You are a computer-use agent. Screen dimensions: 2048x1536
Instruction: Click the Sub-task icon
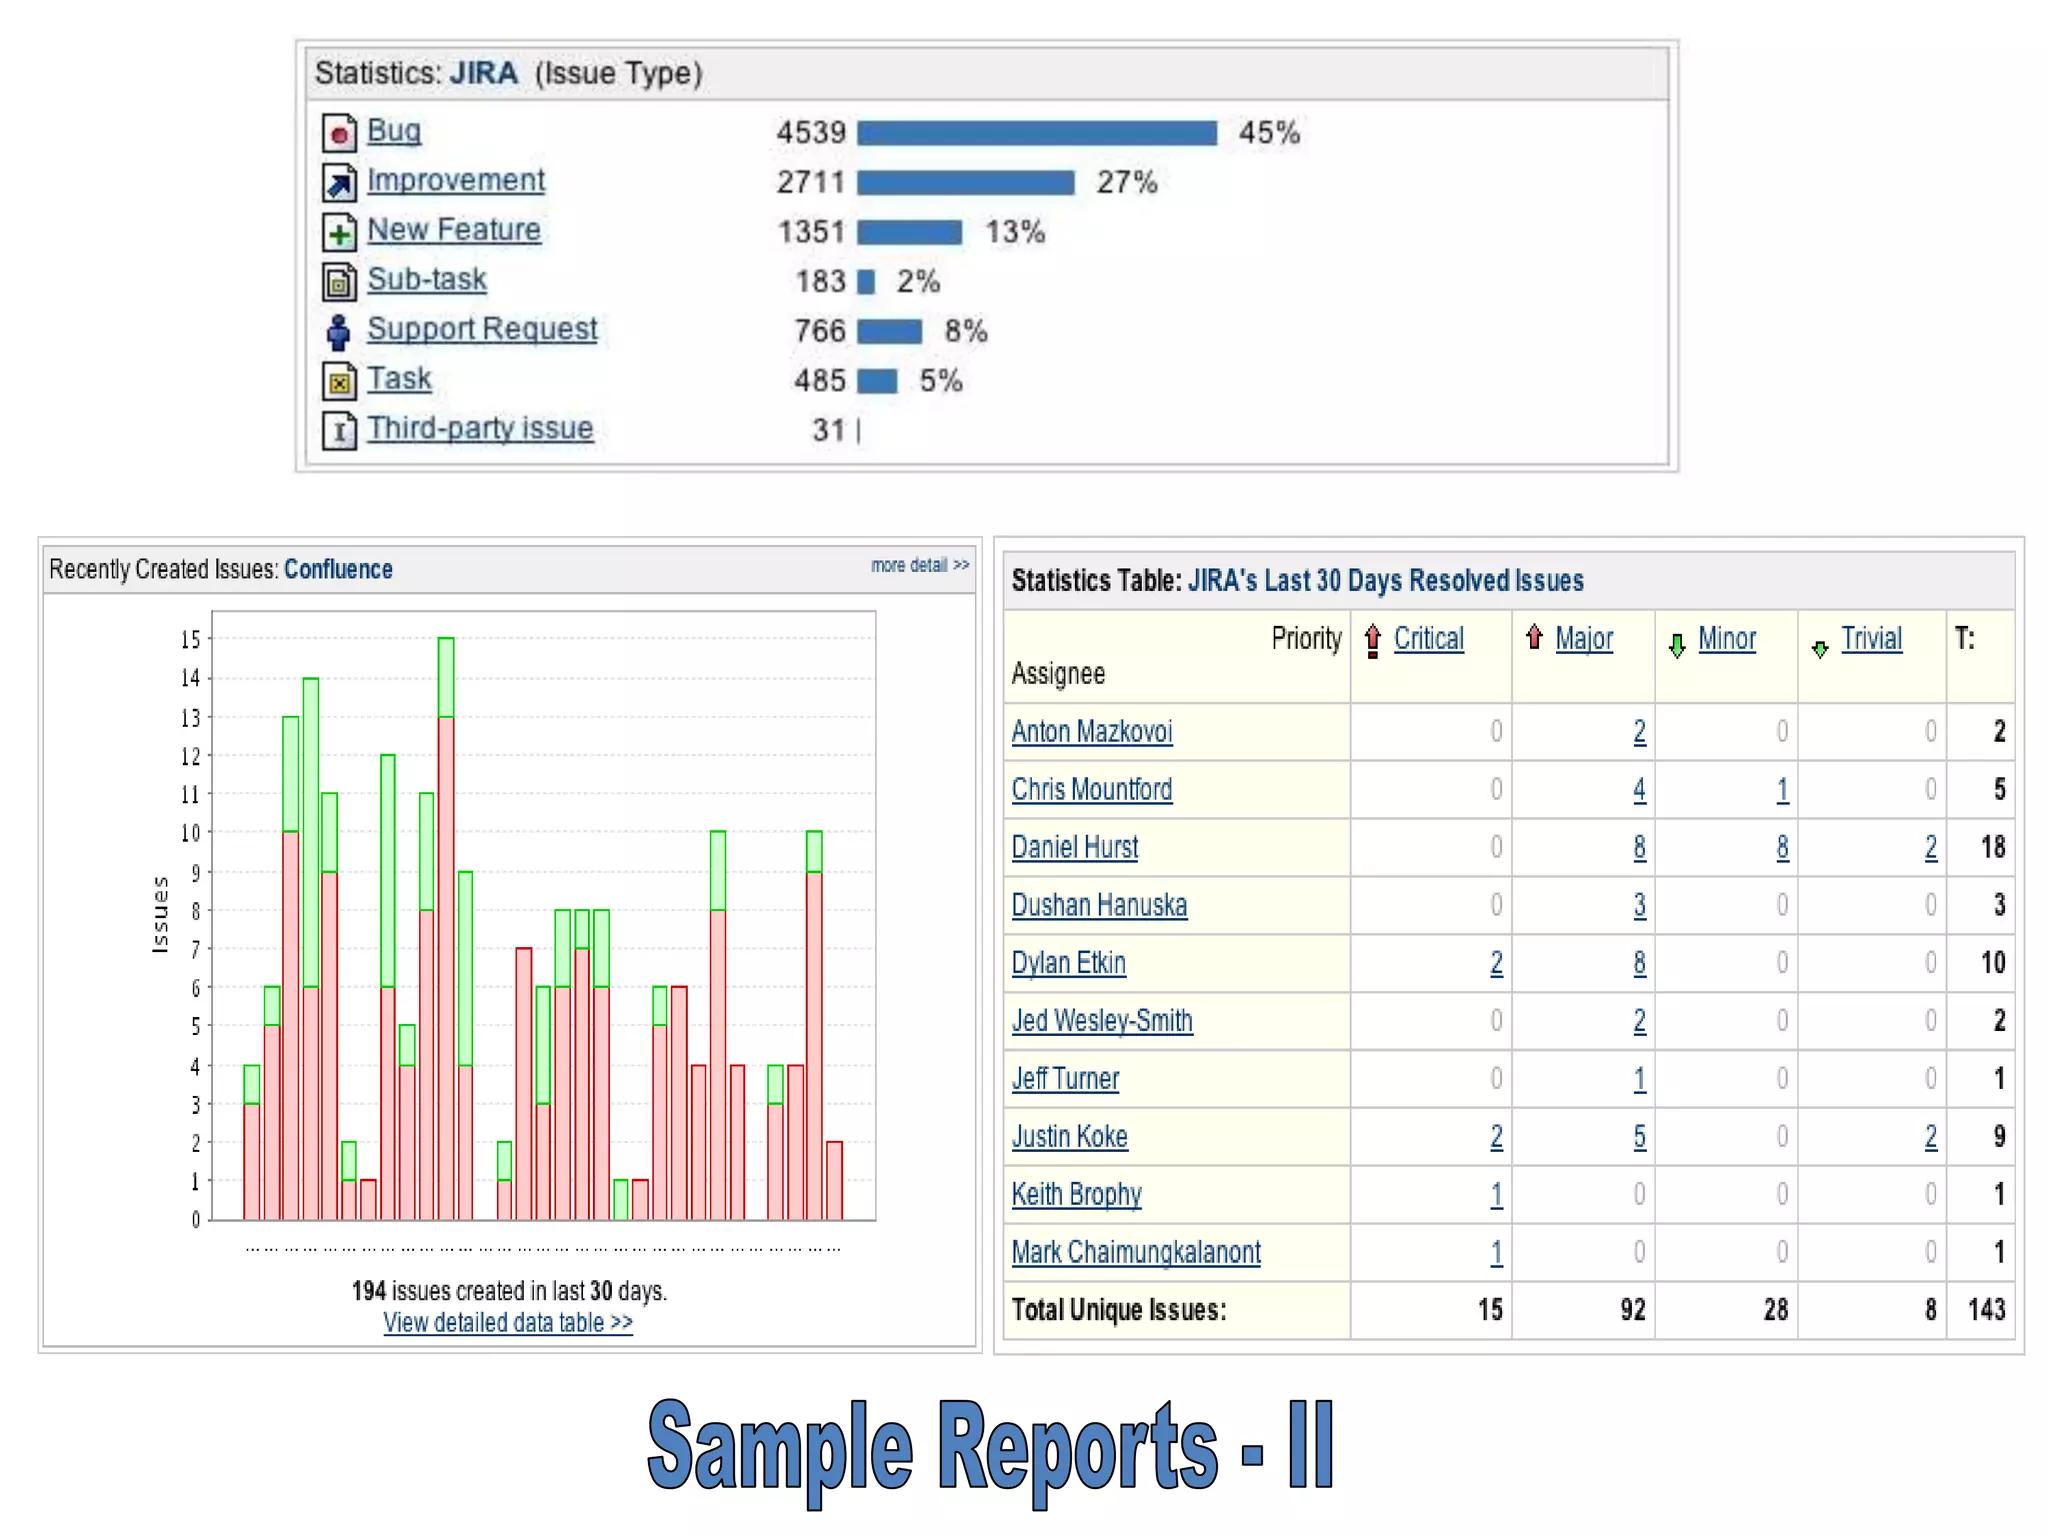coord(339,283)
